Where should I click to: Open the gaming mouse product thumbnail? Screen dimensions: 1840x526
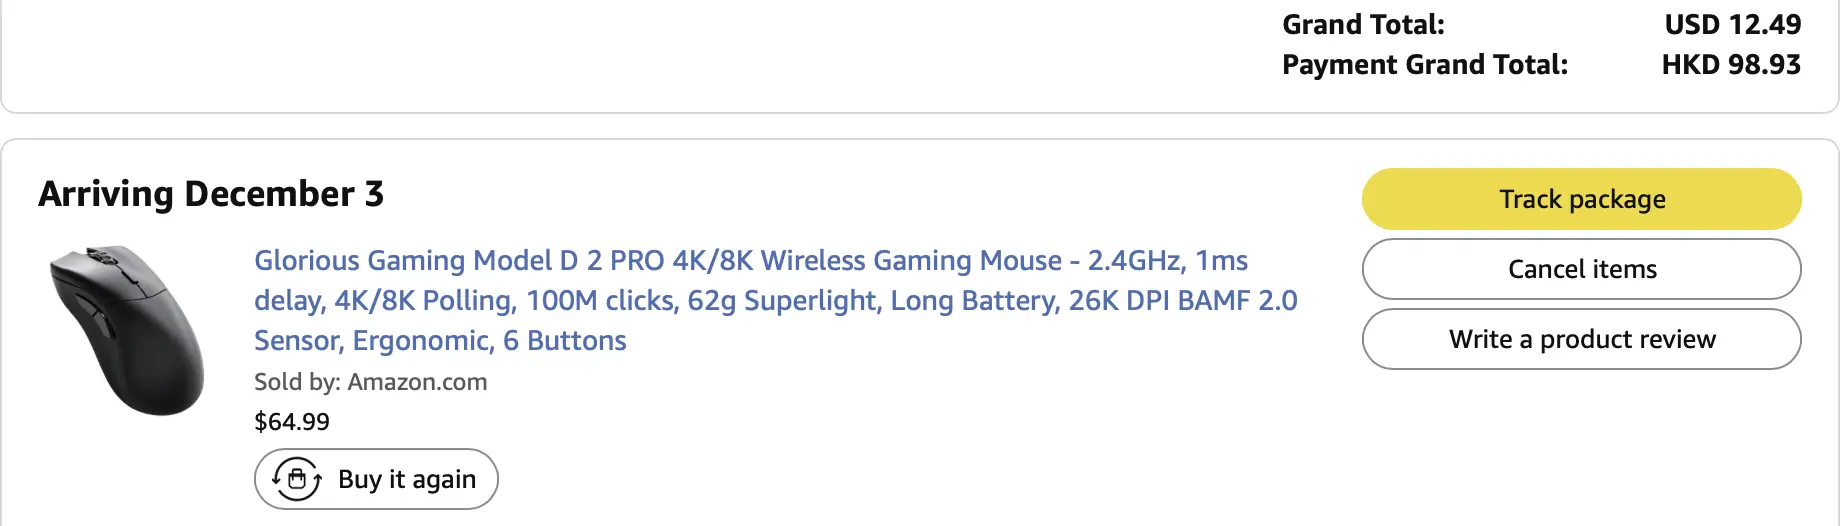point(127,330)
